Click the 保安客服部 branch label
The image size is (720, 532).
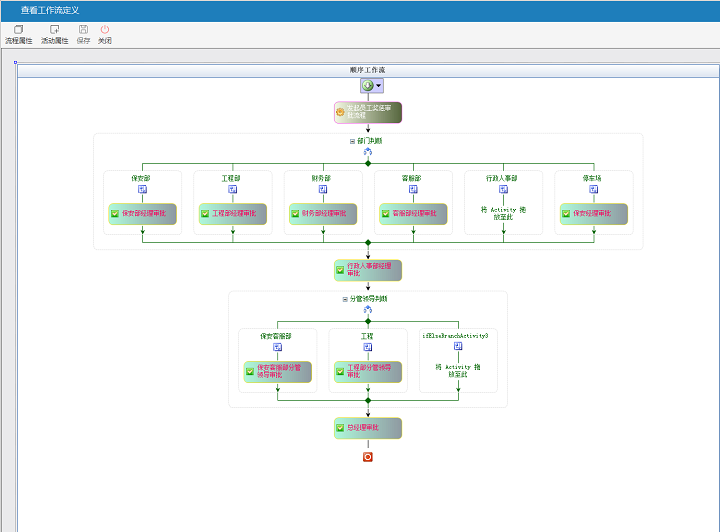coord(276,336)
